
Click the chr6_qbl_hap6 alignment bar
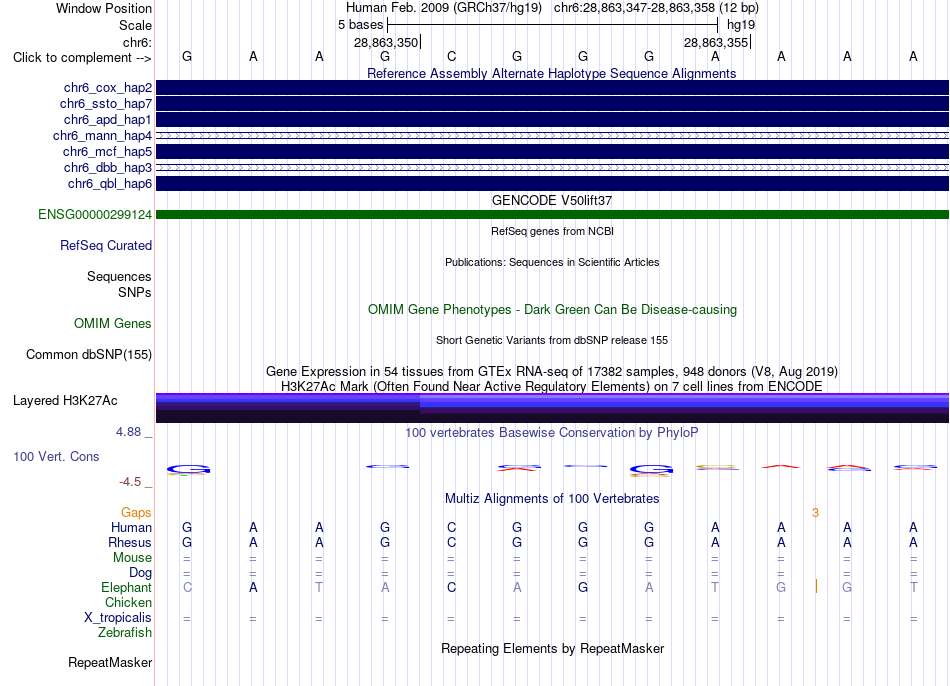pyautogui.click(x=552, y=183)
